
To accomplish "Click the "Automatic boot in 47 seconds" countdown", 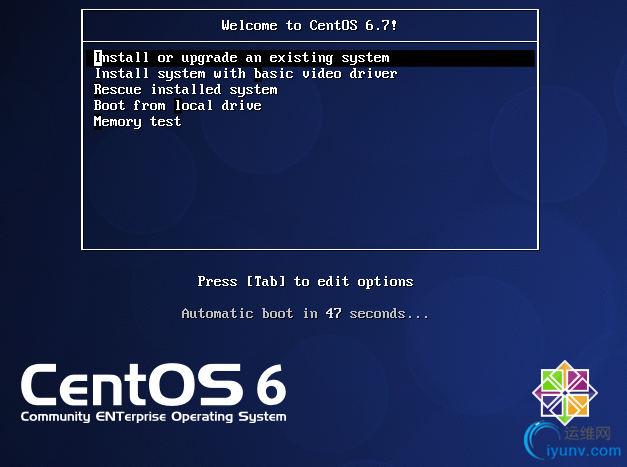I will [305, 313].
